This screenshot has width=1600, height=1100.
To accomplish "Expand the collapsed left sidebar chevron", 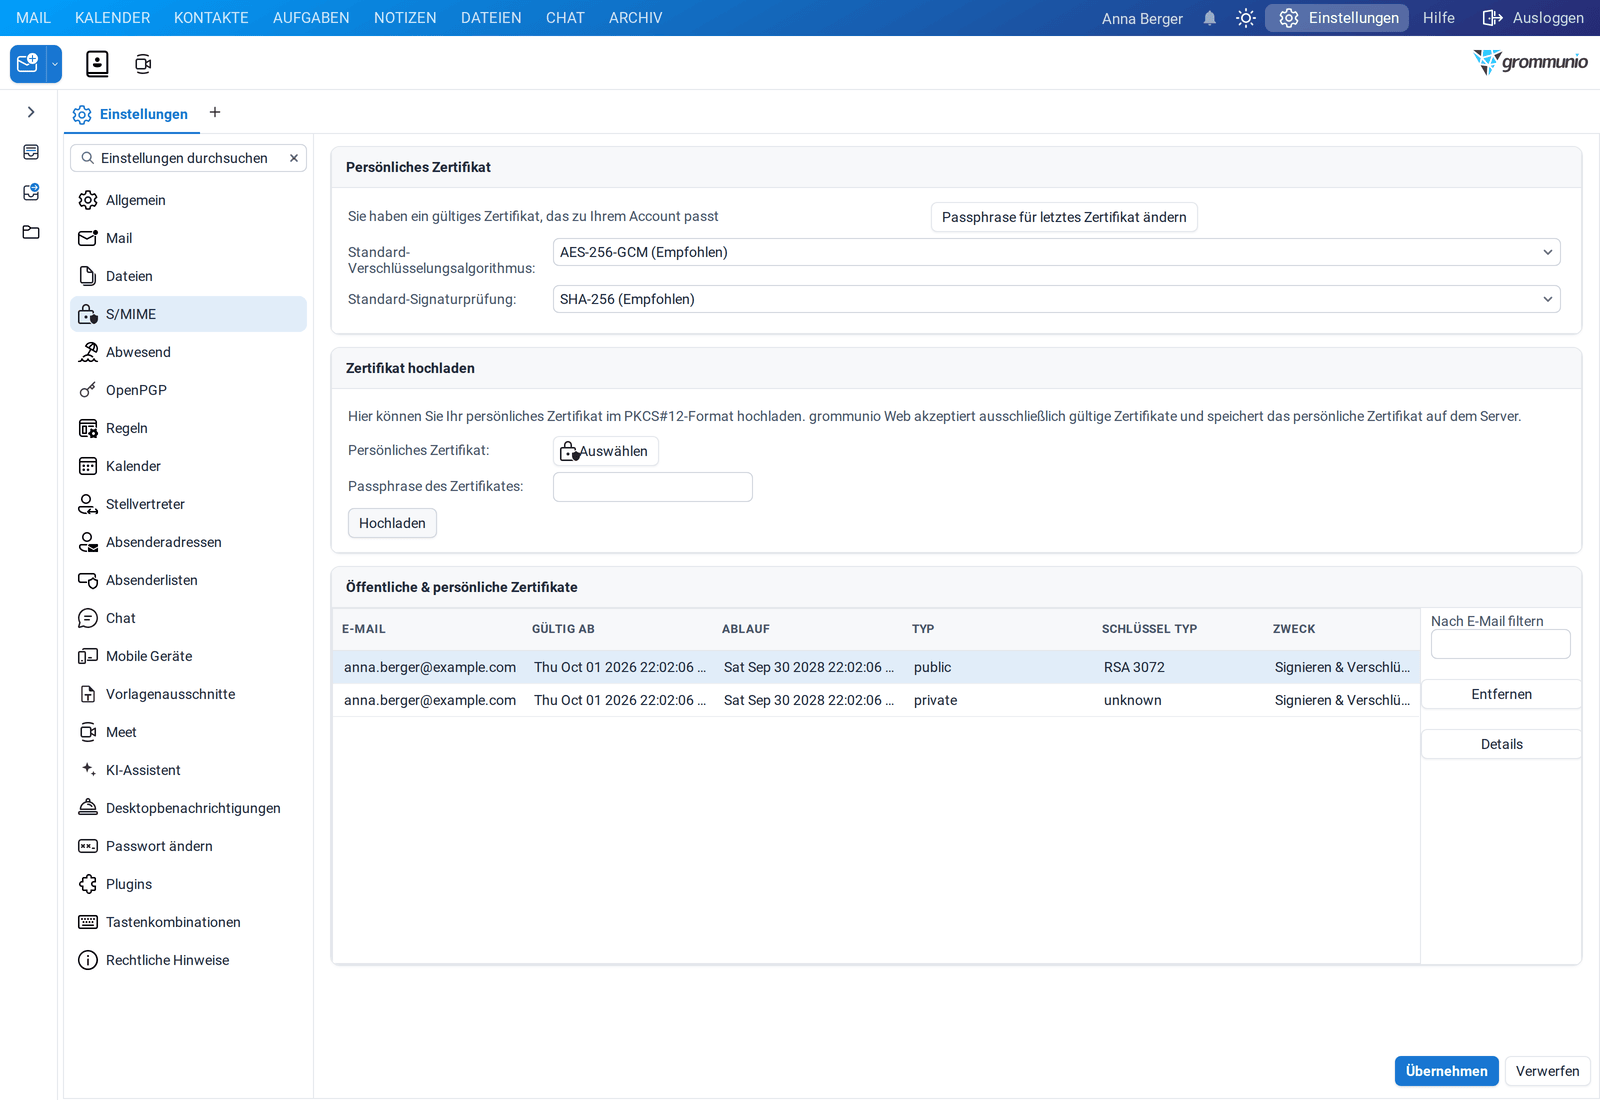I will [x=31, y=112].
